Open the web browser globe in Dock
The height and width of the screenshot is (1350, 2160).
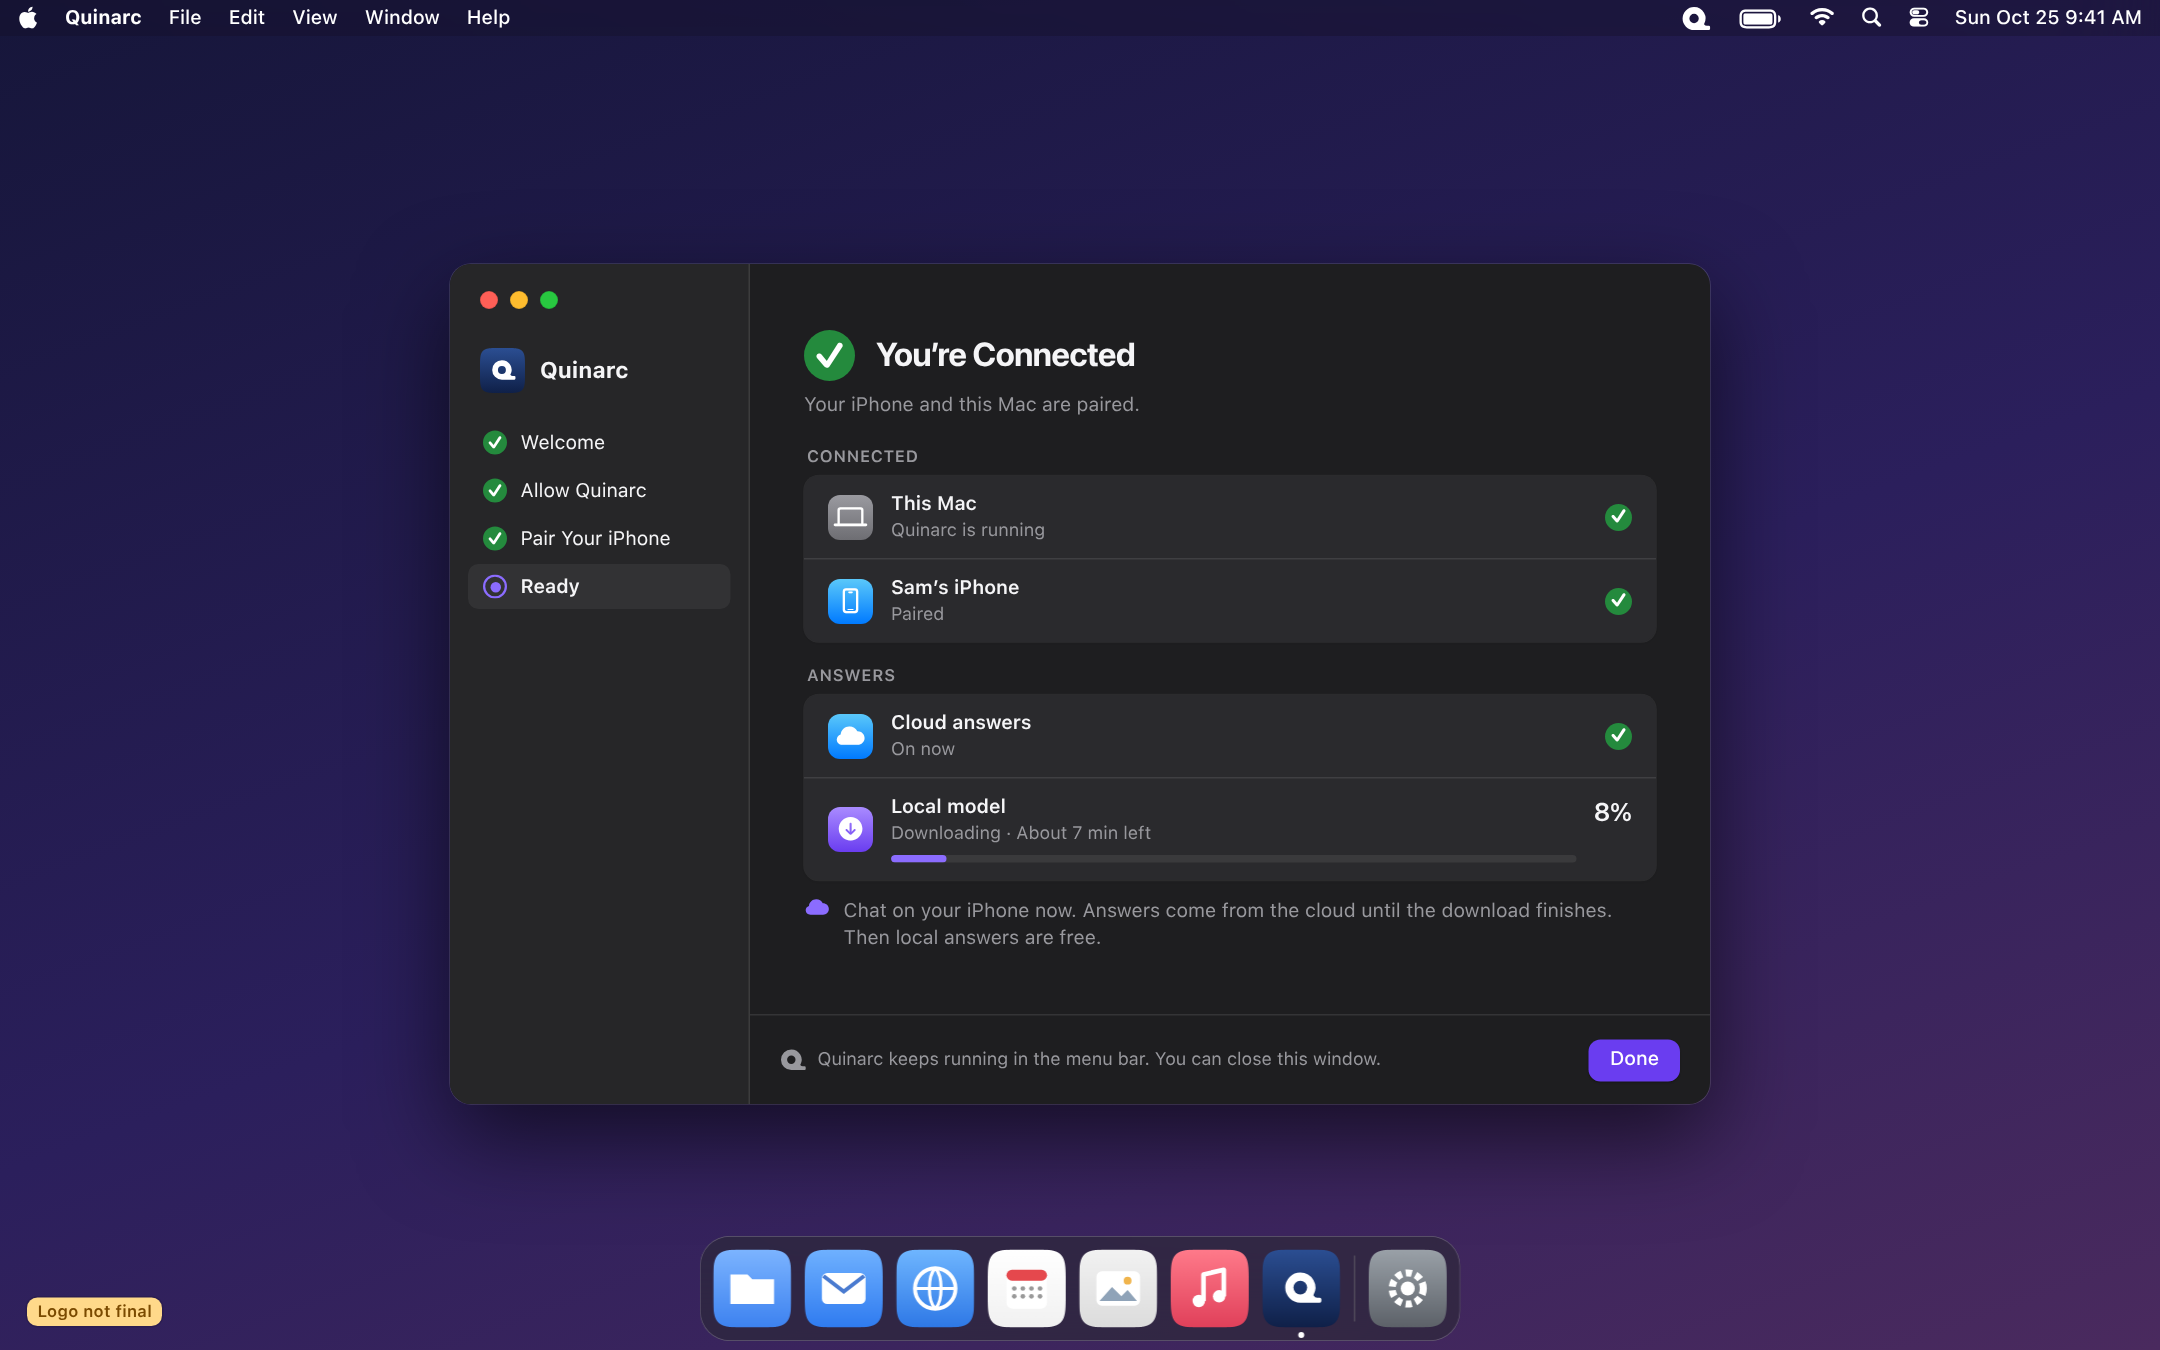point(935,1288)
